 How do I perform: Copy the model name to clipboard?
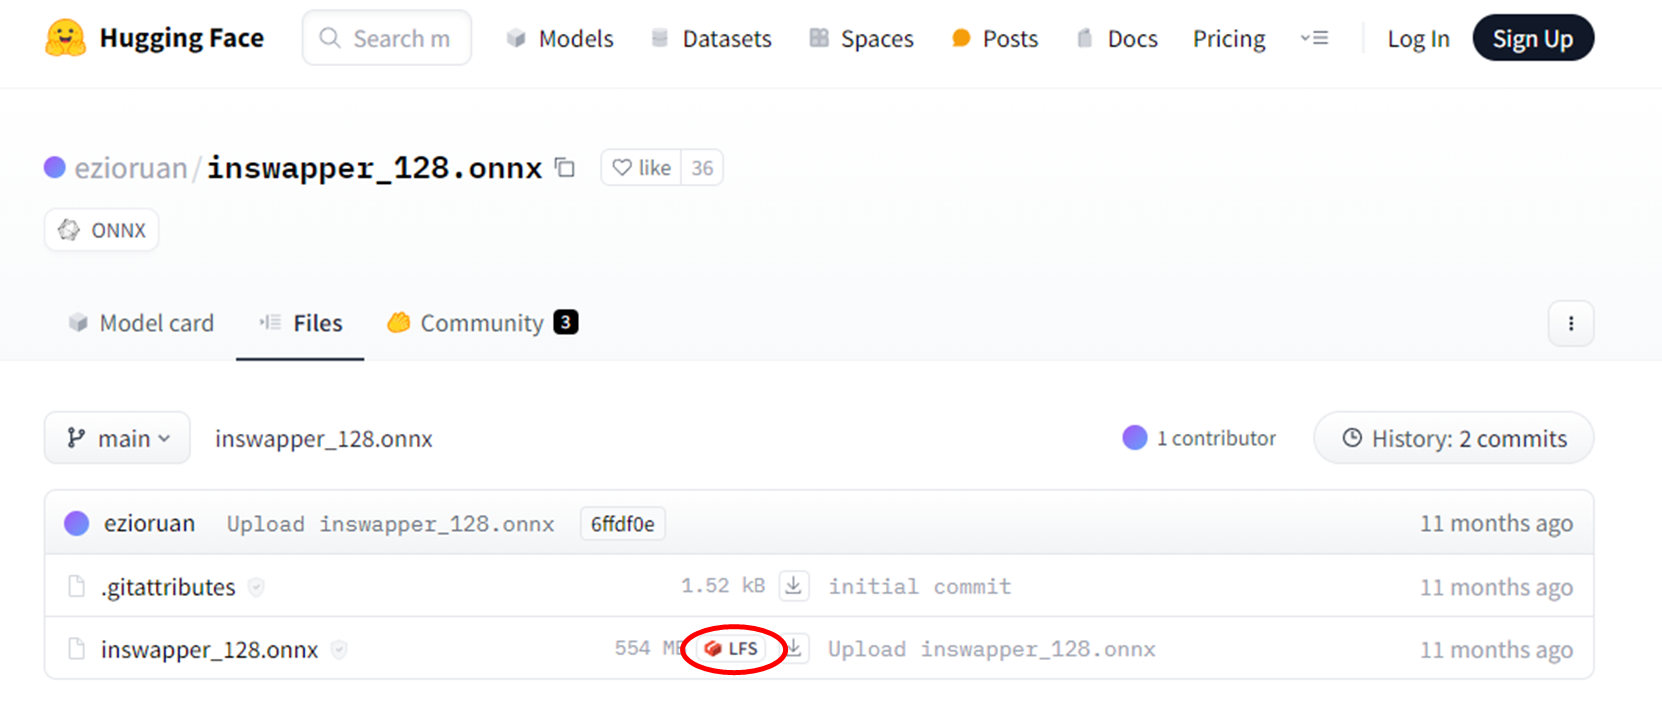coord(565,167)
